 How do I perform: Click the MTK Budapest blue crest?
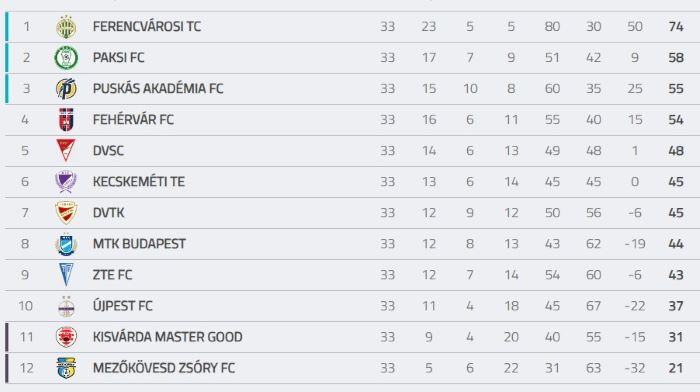(66, 244)
